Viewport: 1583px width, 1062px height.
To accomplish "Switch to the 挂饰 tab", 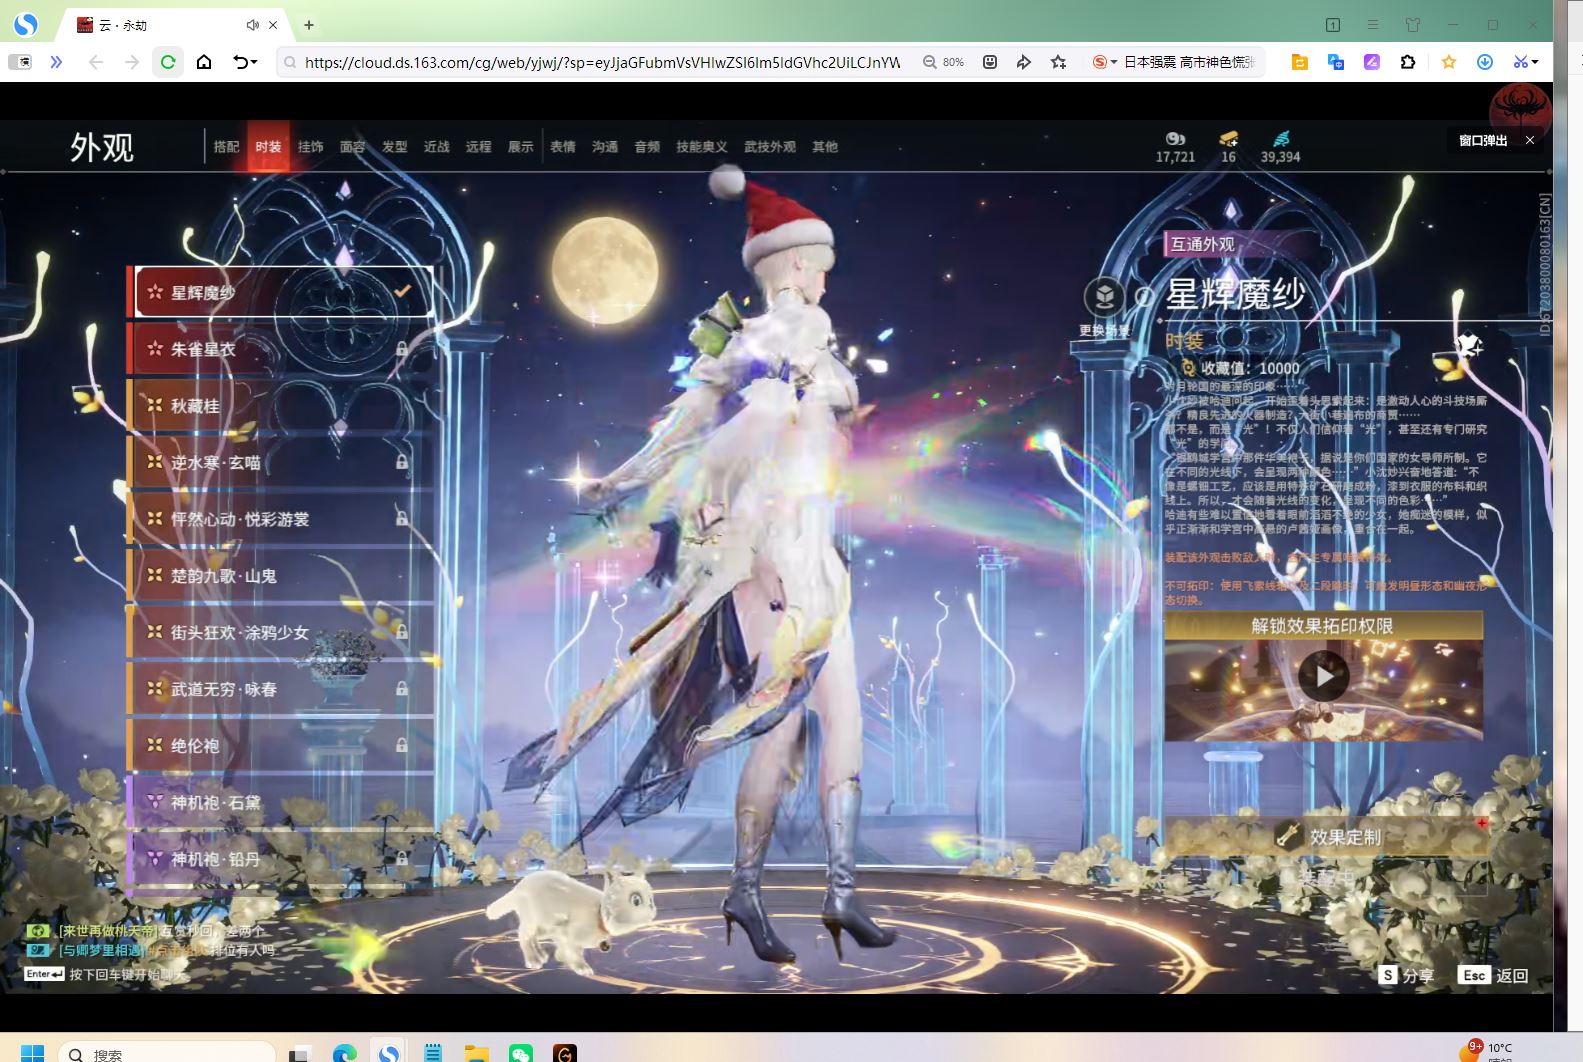I will point(310,147).
